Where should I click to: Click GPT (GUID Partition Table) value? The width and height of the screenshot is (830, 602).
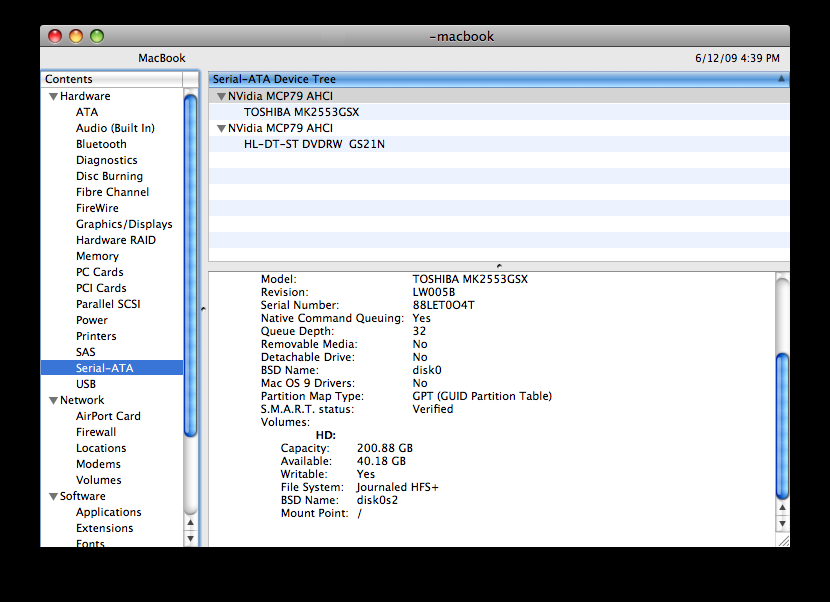tap(482, 397)
